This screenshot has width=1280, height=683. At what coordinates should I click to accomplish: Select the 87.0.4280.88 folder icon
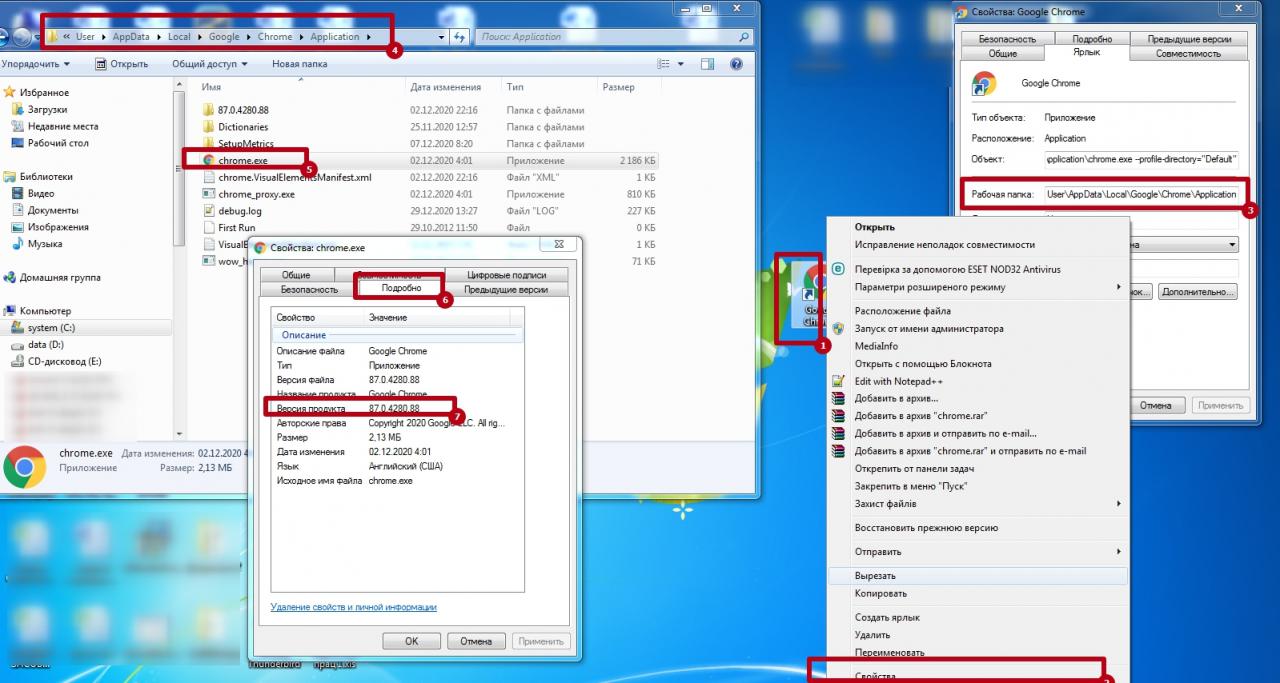point(208,110)
